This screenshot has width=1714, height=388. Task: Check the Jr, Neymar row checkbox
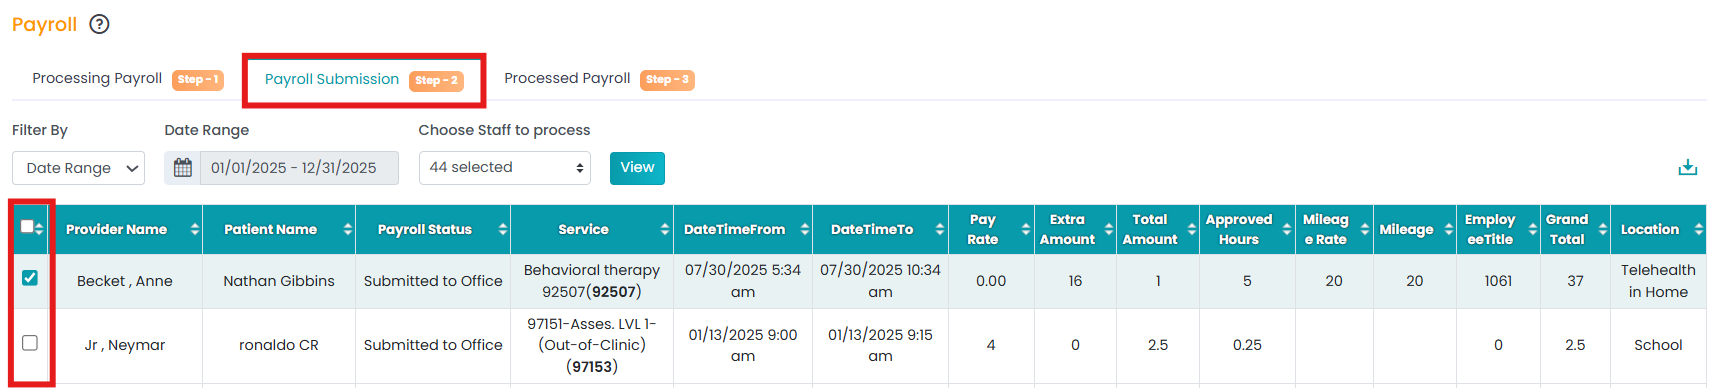click(30, 343)
